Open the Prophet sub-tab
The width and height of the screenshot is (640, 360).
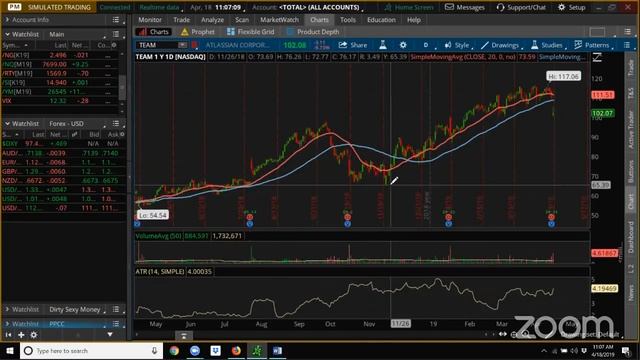point(198,31)
